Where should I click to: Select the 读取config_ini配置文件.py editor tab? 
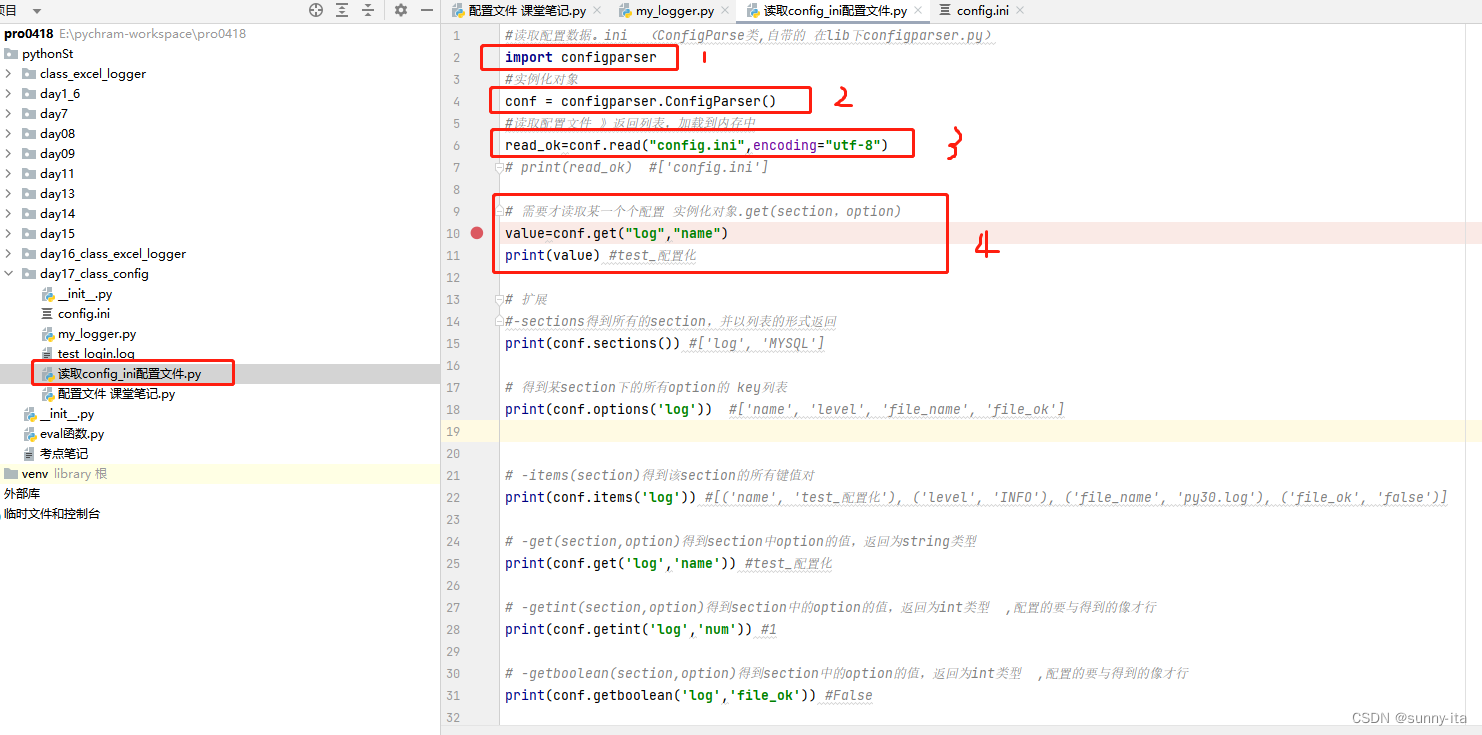pos(835,11)
